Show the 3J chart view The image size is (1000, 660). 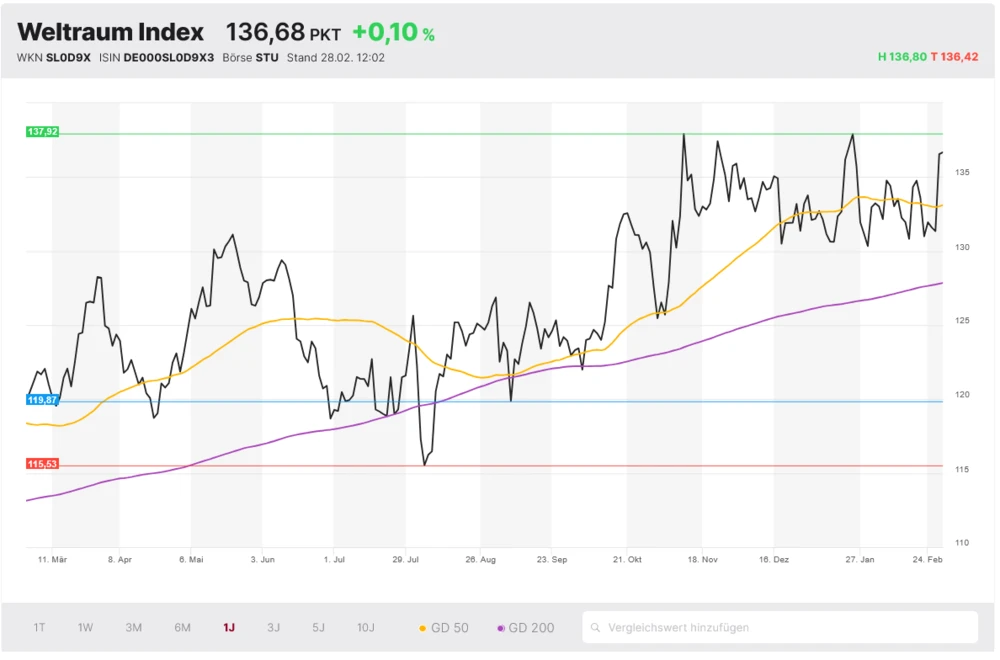pos(273,627)
